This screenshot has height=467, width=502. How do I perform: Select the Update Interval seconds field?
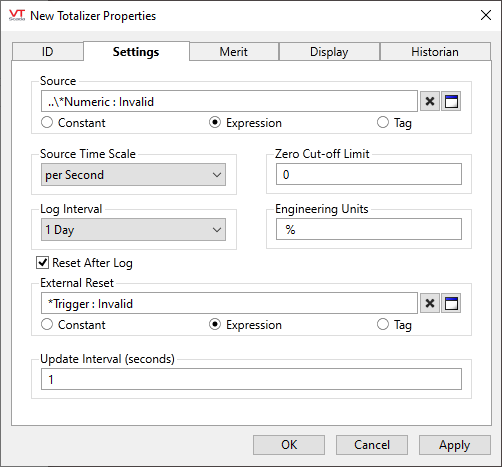pos(251,379)
